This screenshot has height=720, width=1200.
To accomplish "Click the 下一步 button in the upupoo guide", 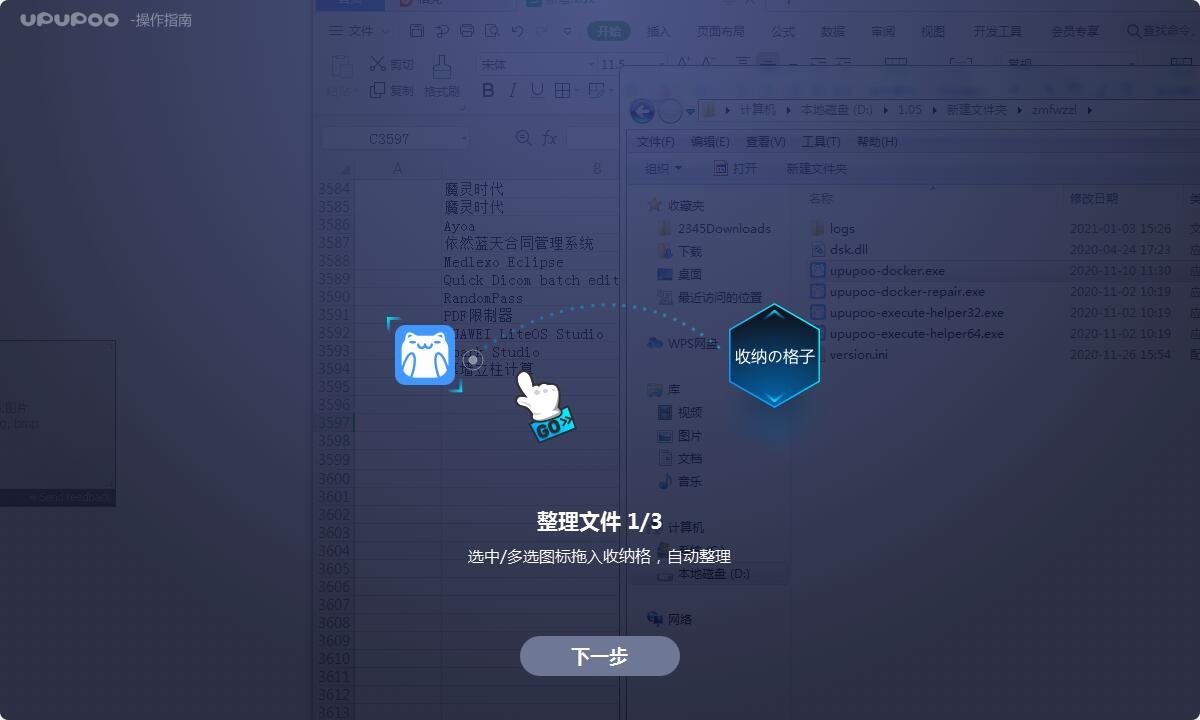I will (x=599, y=656).
